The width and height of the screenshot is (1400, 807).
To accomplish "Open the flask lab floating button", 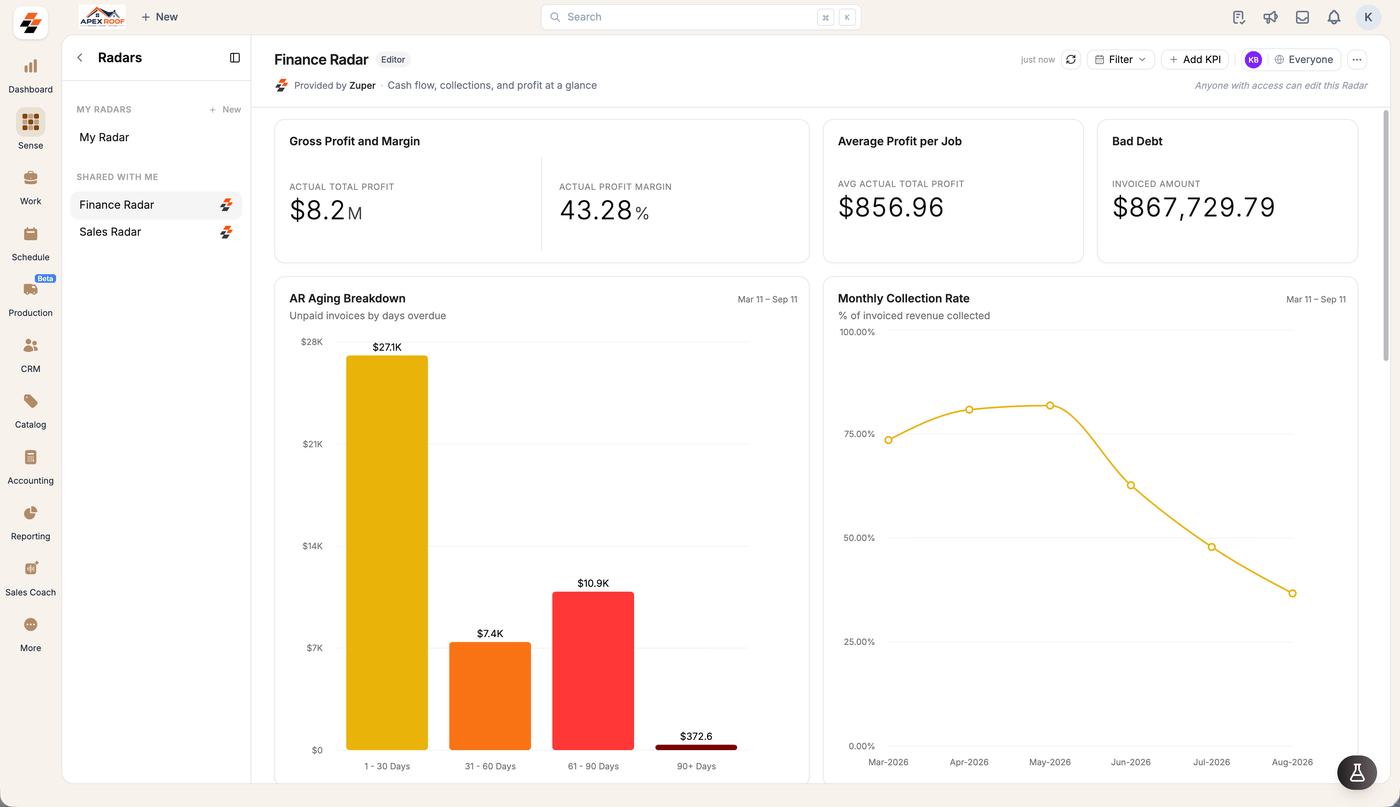I will pos(1357,773).
